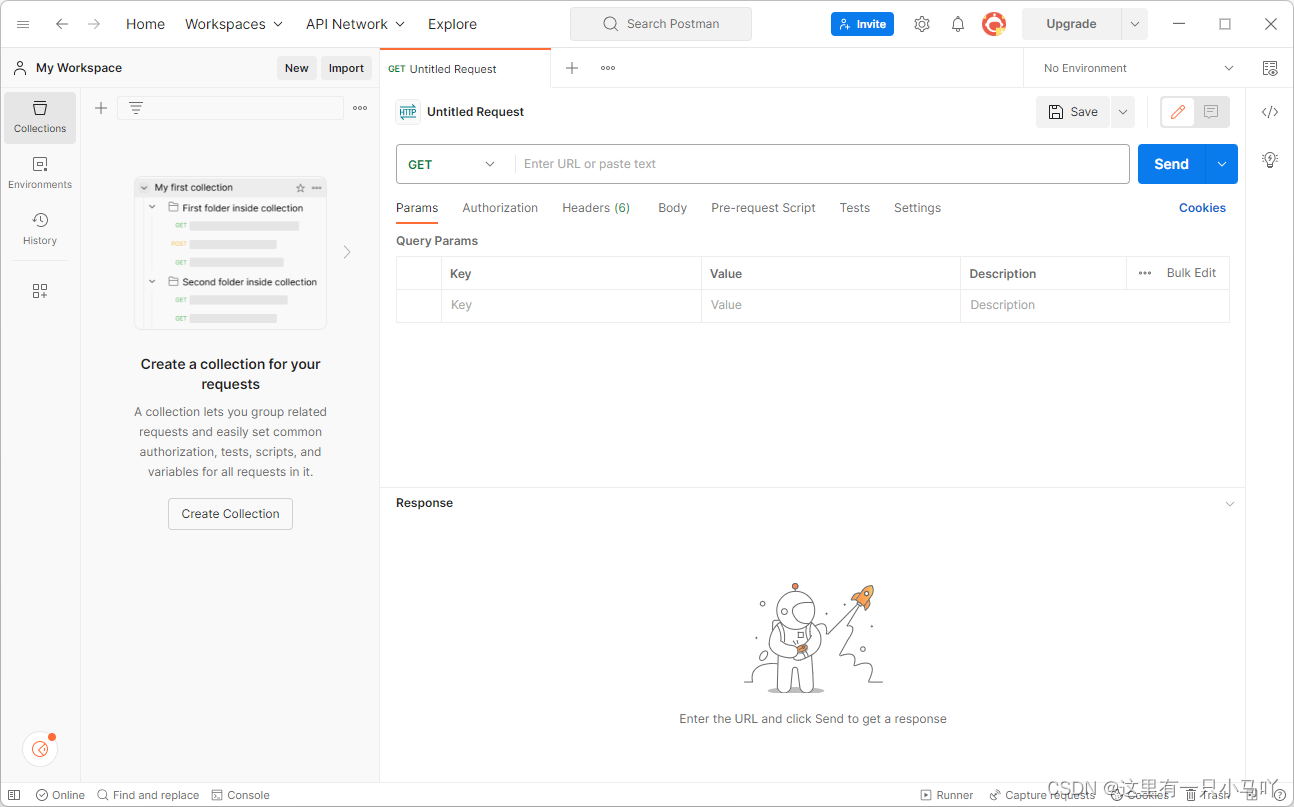Expand the Workspaces dropdown
The height and width of the screenshot is (807, 1294).
pos(234,24)
